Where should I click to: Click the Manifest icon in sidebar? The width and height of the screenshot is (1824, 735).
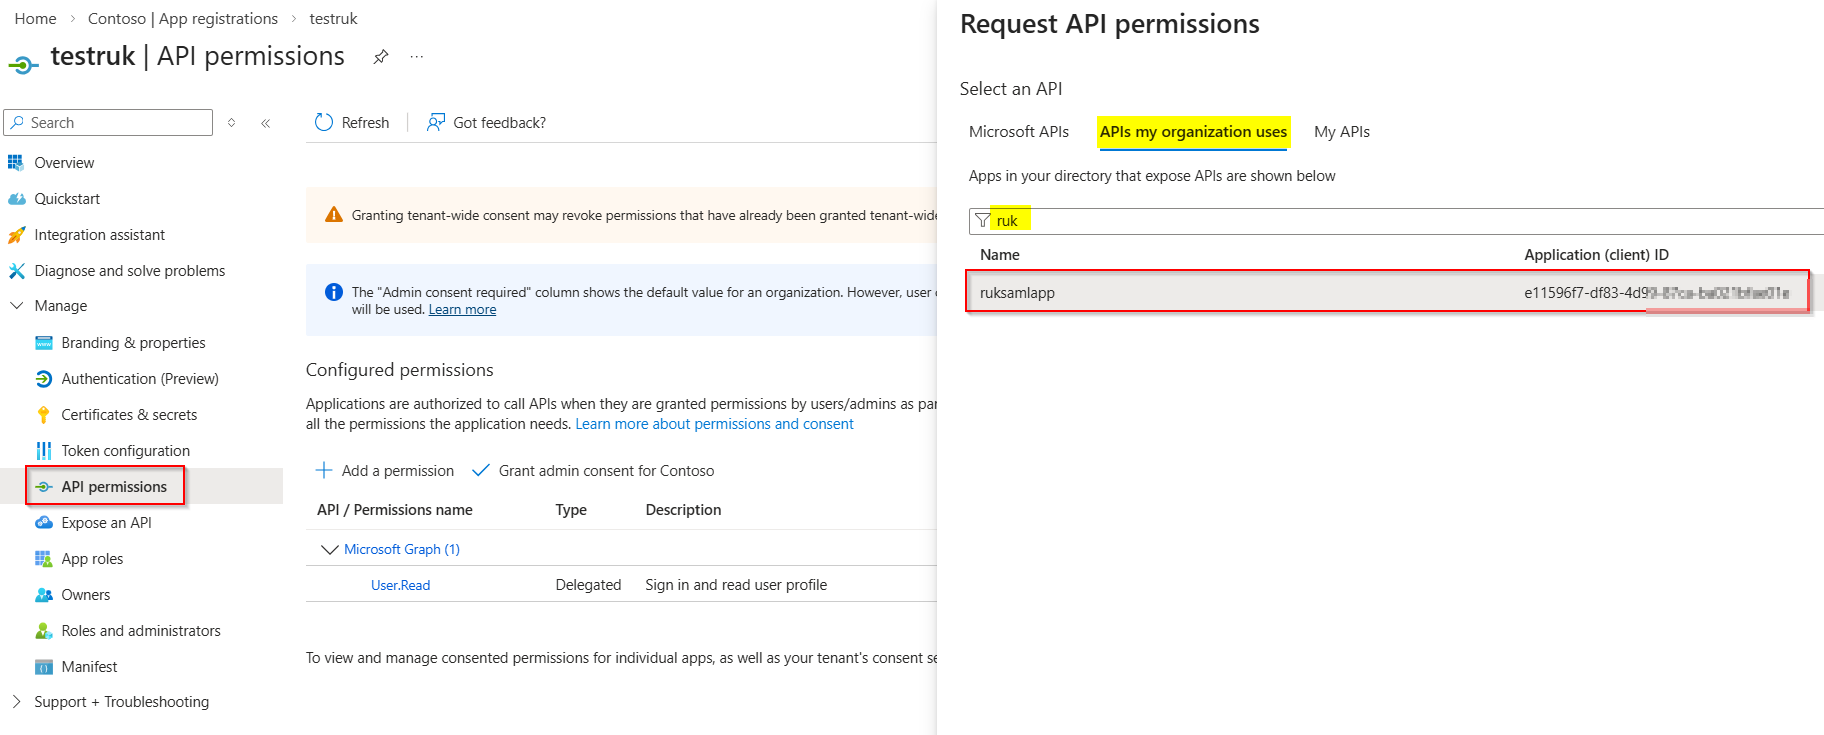(x=44, y=667)
